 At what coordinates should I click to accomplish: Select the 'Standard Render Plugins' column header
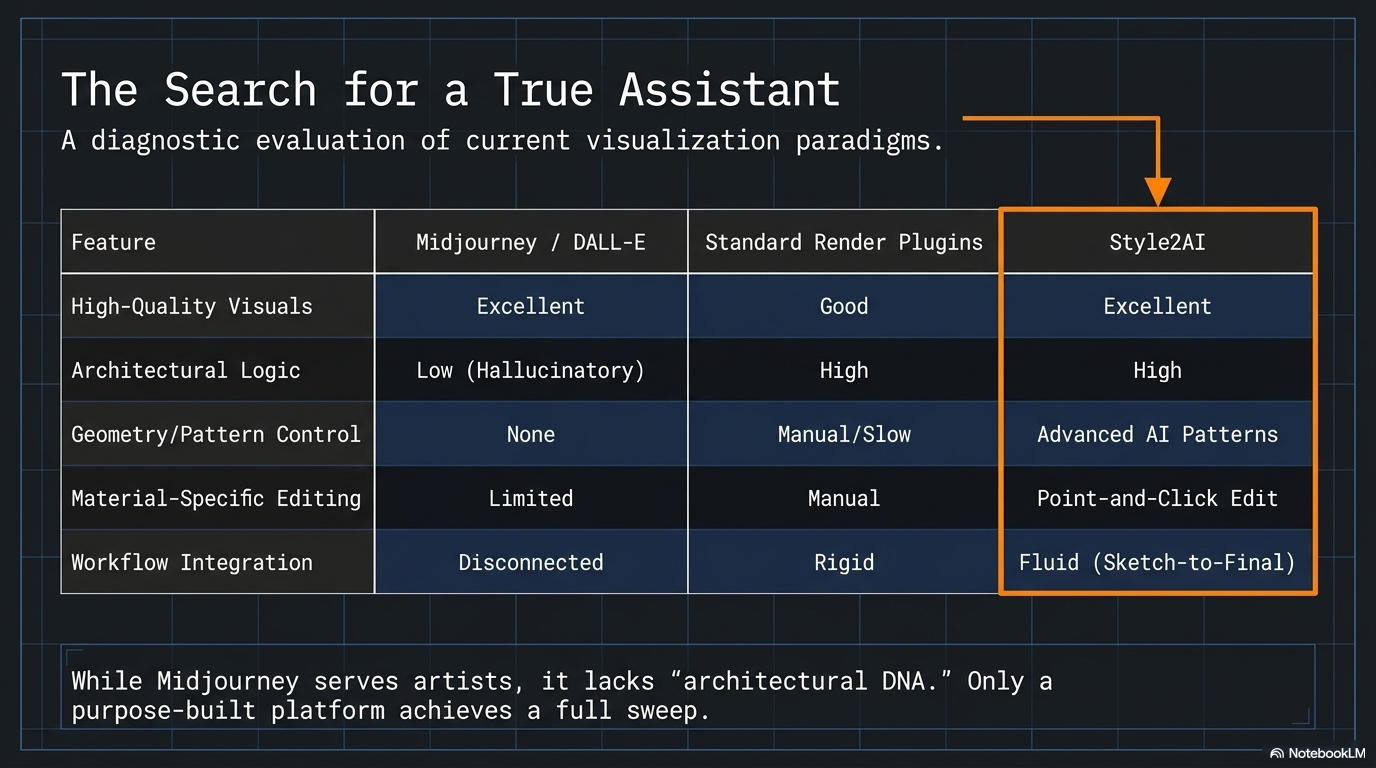[844, 242]
